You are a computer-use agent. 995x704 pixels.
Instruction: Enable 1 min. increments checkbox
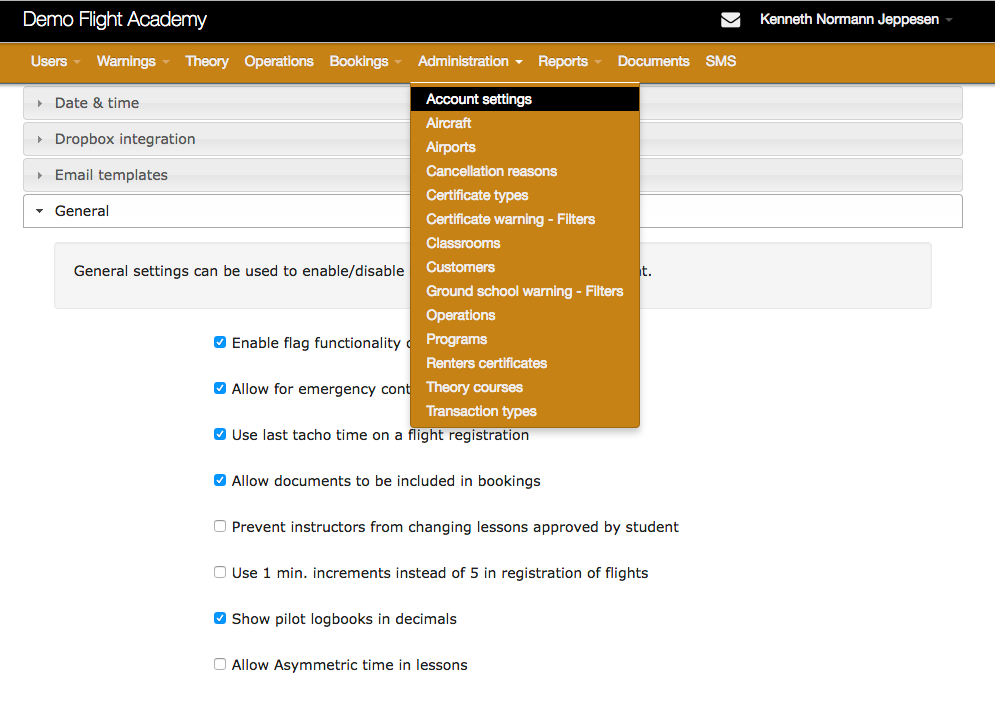[x=220, y=573]
